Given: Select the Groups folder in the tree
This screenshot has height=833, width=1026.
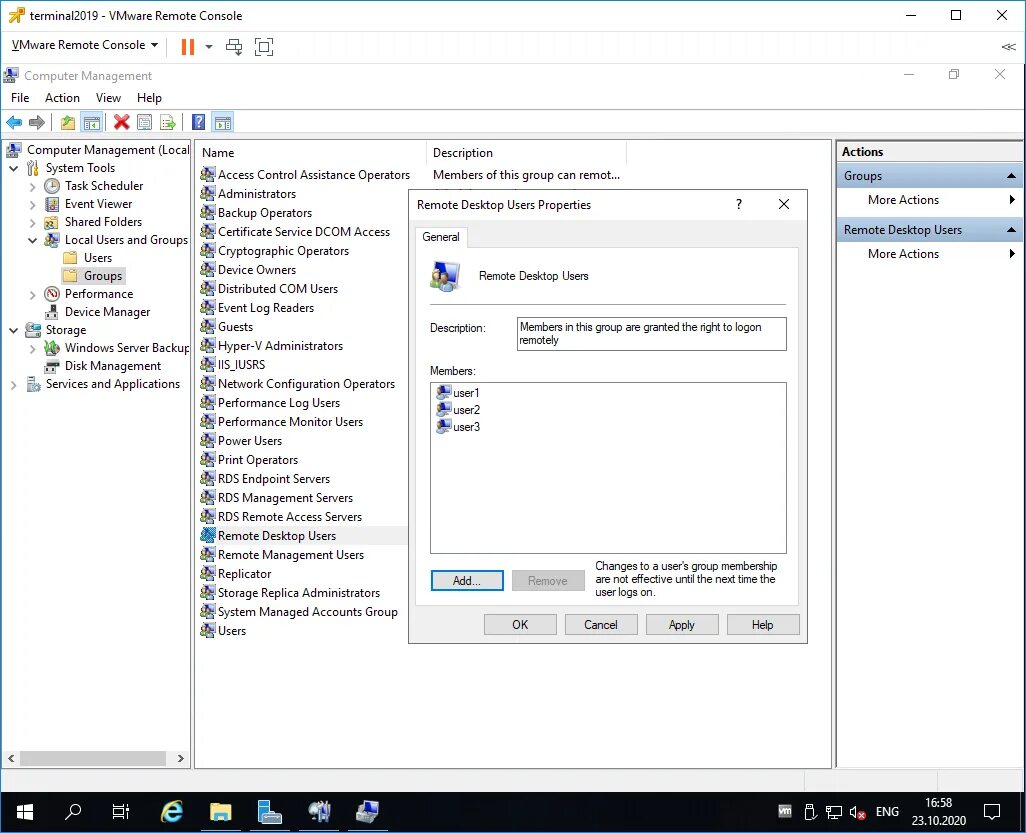Looking at the screenshot, I should tap(103, 276).
